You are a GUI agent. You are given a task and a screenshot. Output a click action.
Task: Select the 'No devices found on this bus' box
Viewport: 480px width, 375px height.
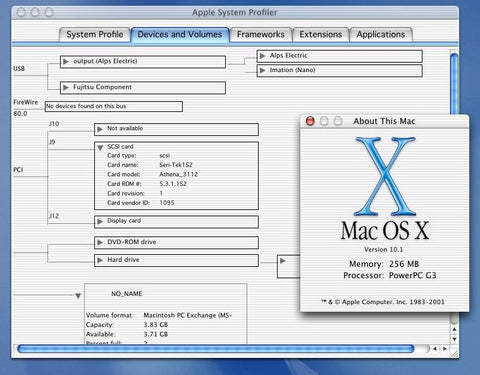(114, 106)
